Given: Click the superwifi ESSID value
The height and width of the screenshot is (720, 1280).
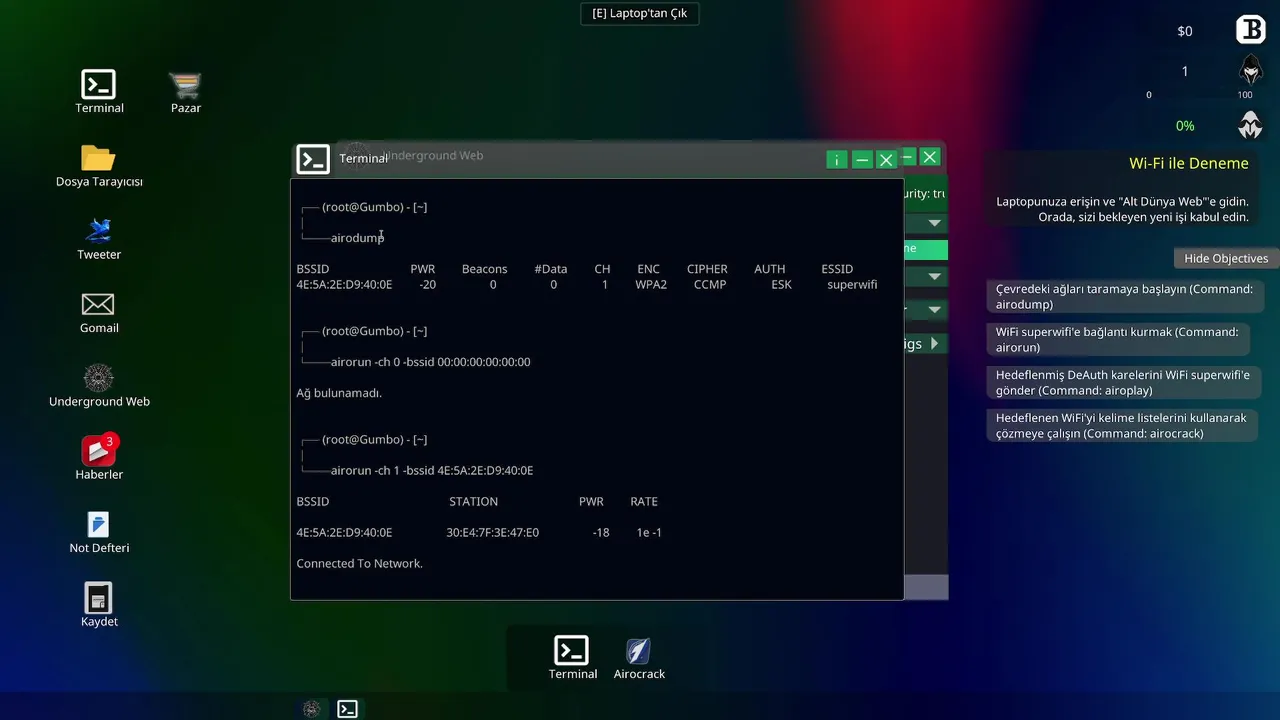Looking at the screenshot, I should (852, 284).
